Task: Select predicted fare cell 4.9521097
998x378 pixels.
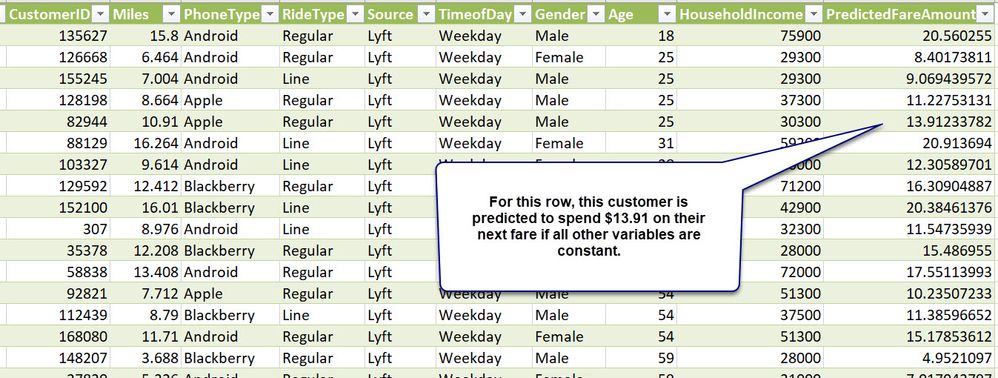Action: (910, 358)
